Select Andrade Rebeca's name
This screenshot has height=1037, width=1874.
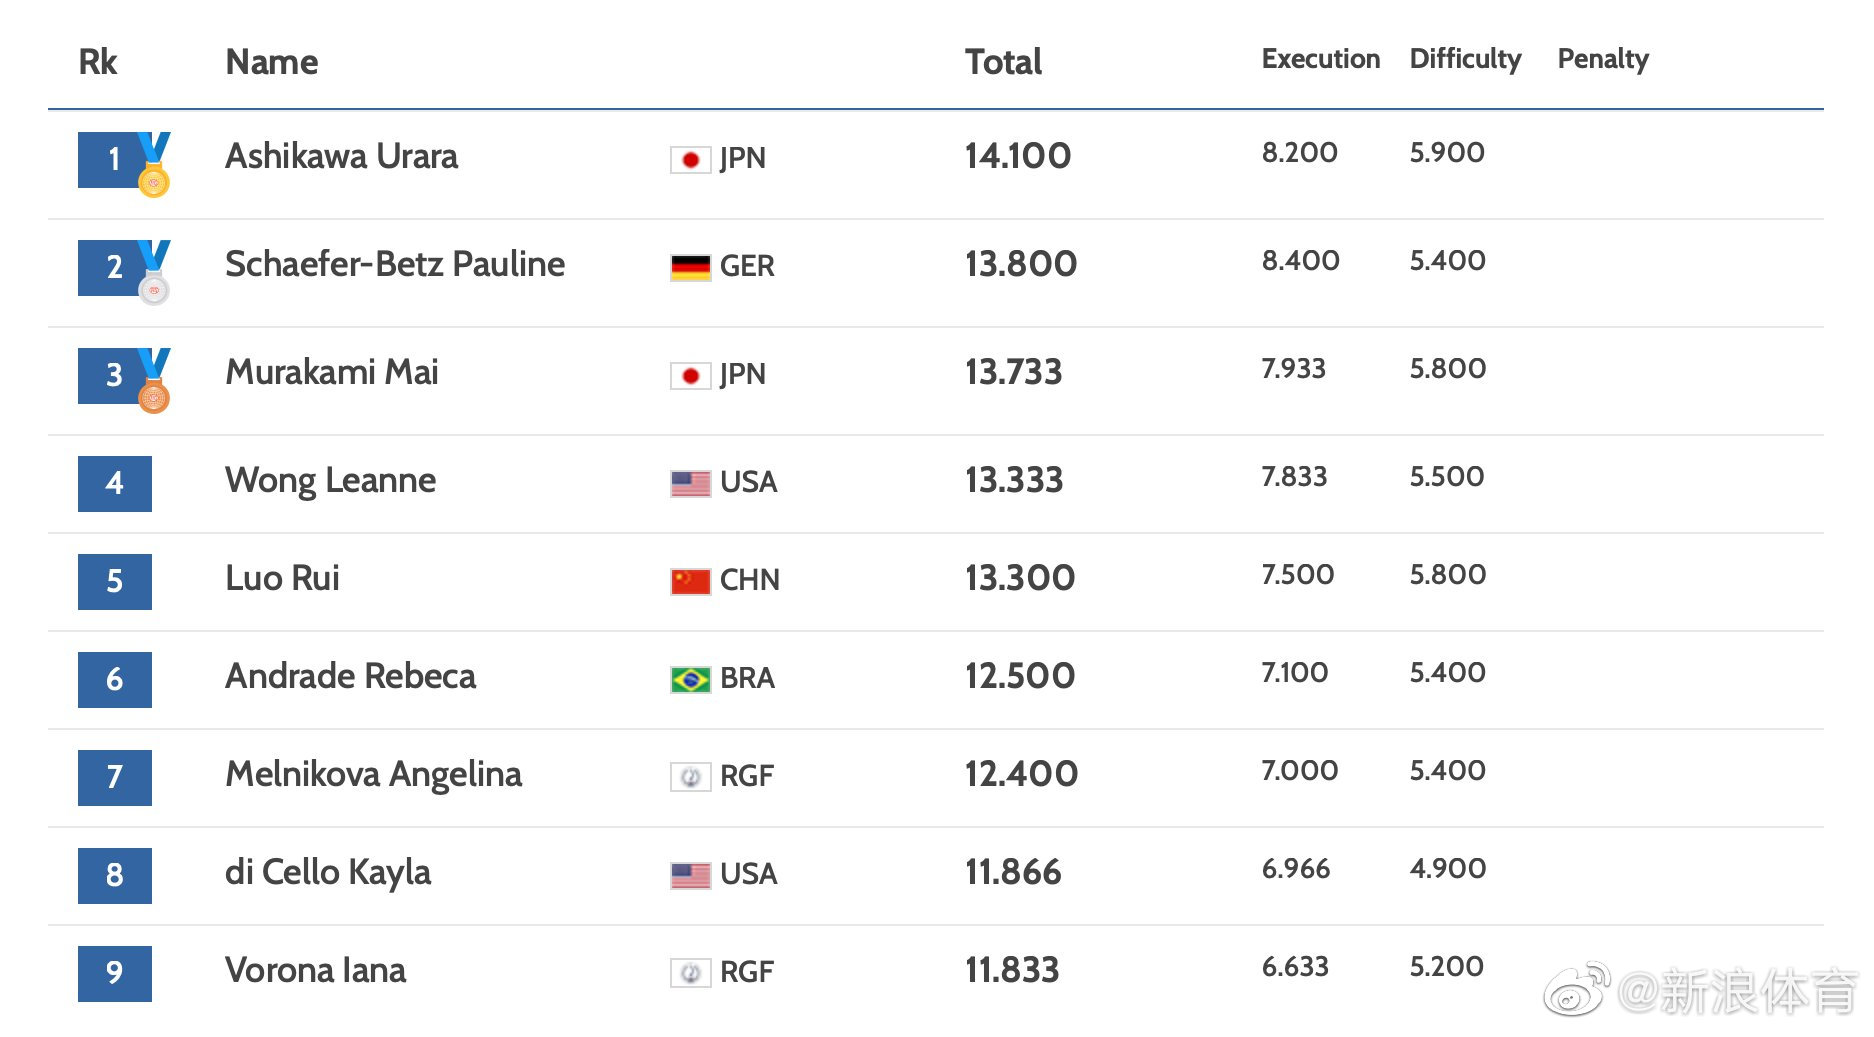coord(350,676)
